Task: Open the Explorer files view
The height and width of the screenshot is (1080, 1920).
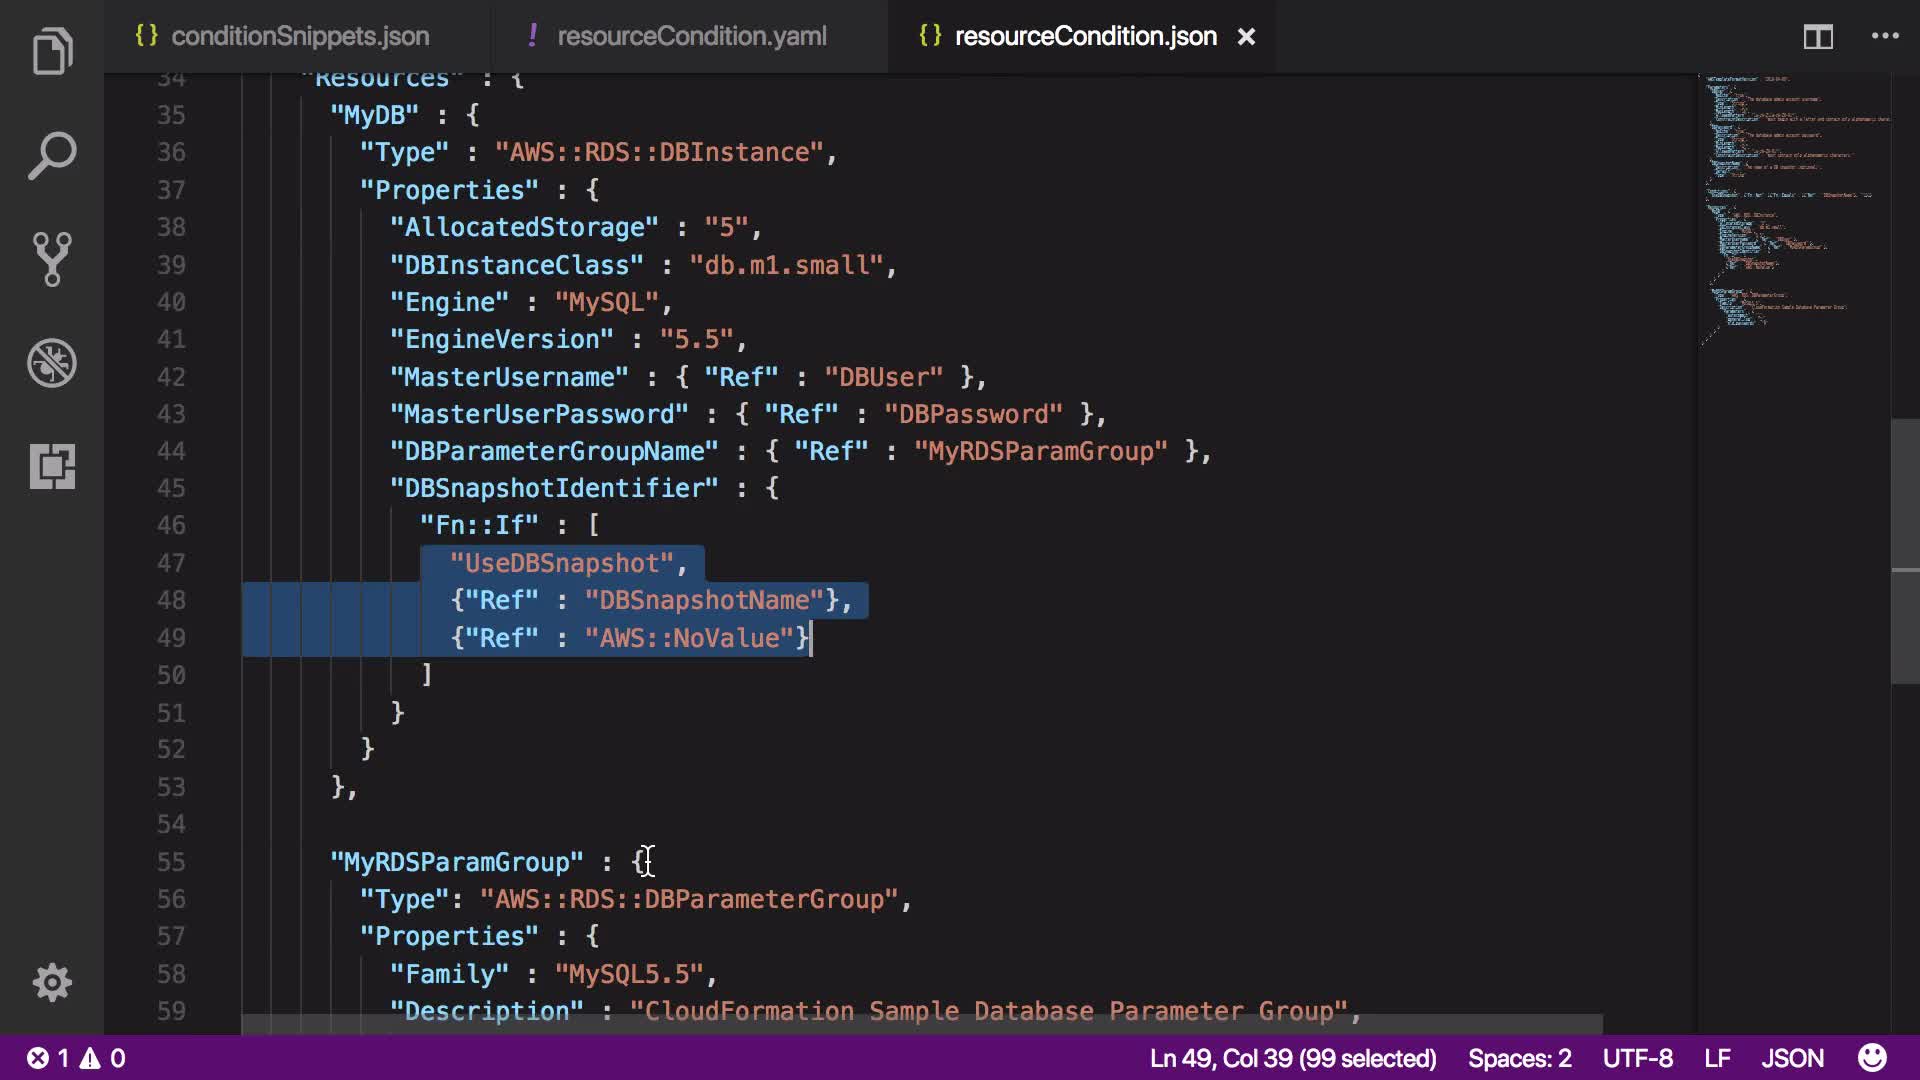Action: [52, 52]
